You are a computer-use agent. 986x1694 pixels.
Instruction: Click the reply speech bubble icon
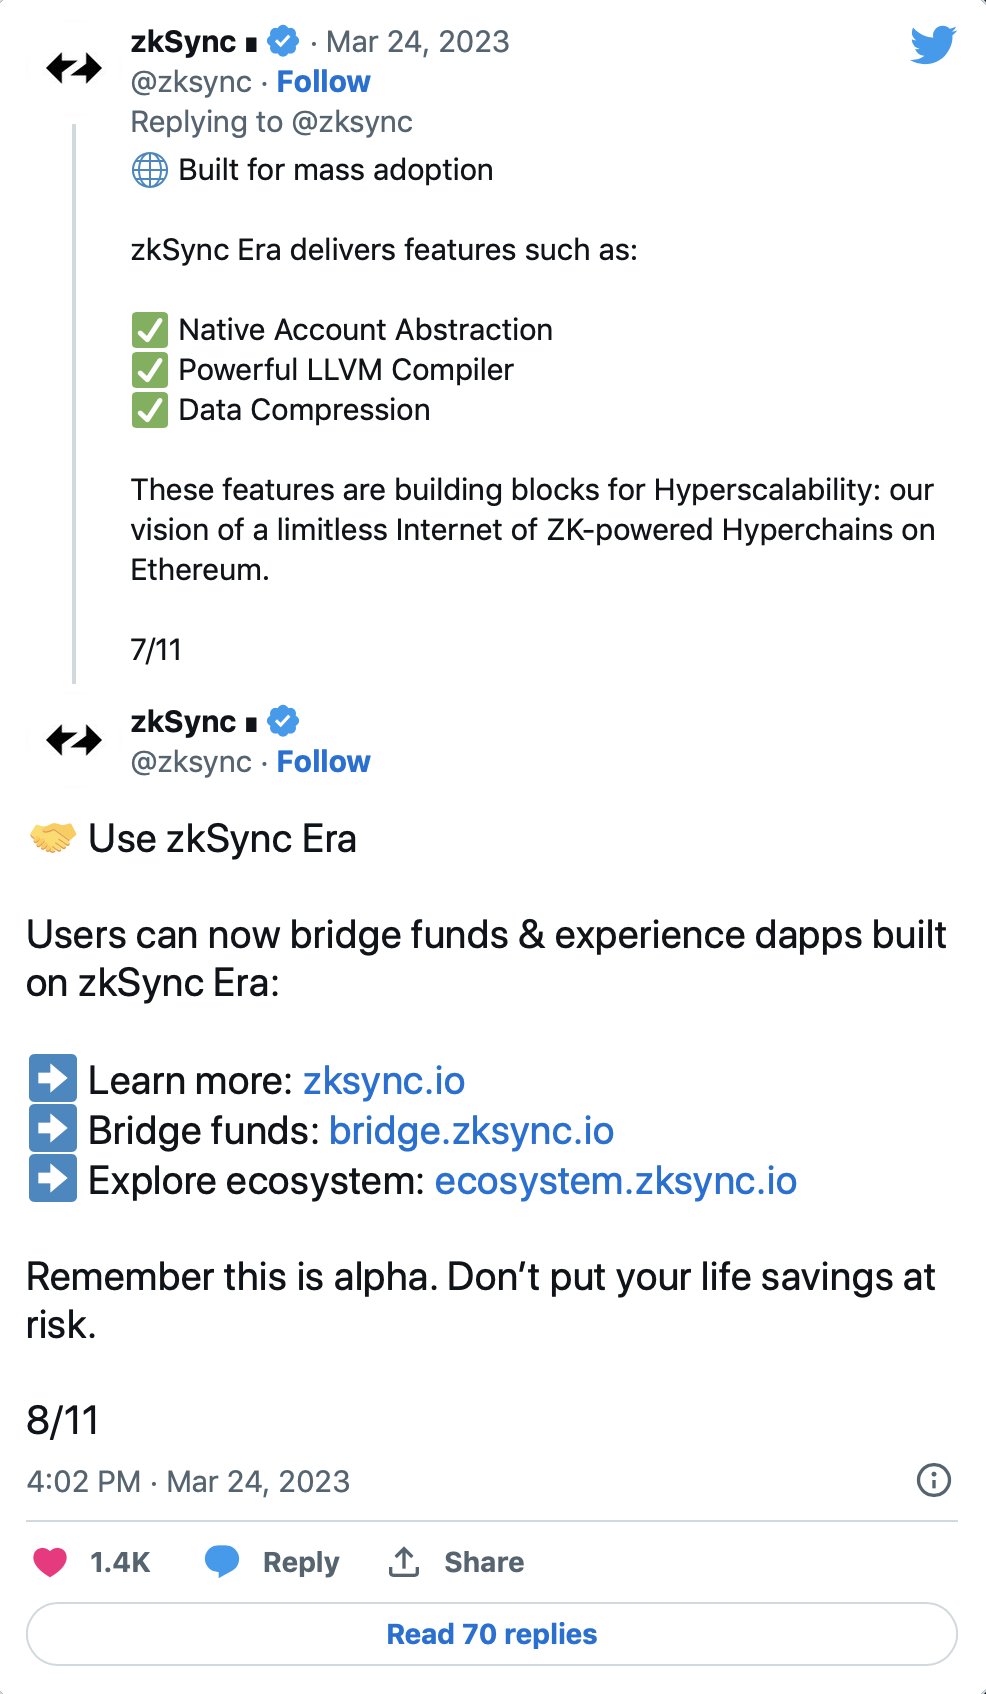click(x=222, y=1561)
